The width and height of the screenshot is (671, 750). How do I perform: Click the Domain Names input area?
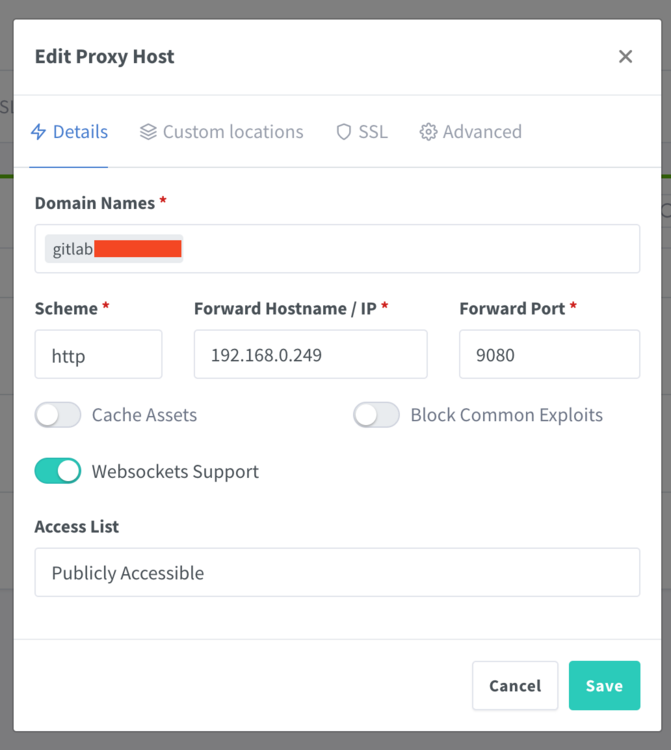pos(337,249)
